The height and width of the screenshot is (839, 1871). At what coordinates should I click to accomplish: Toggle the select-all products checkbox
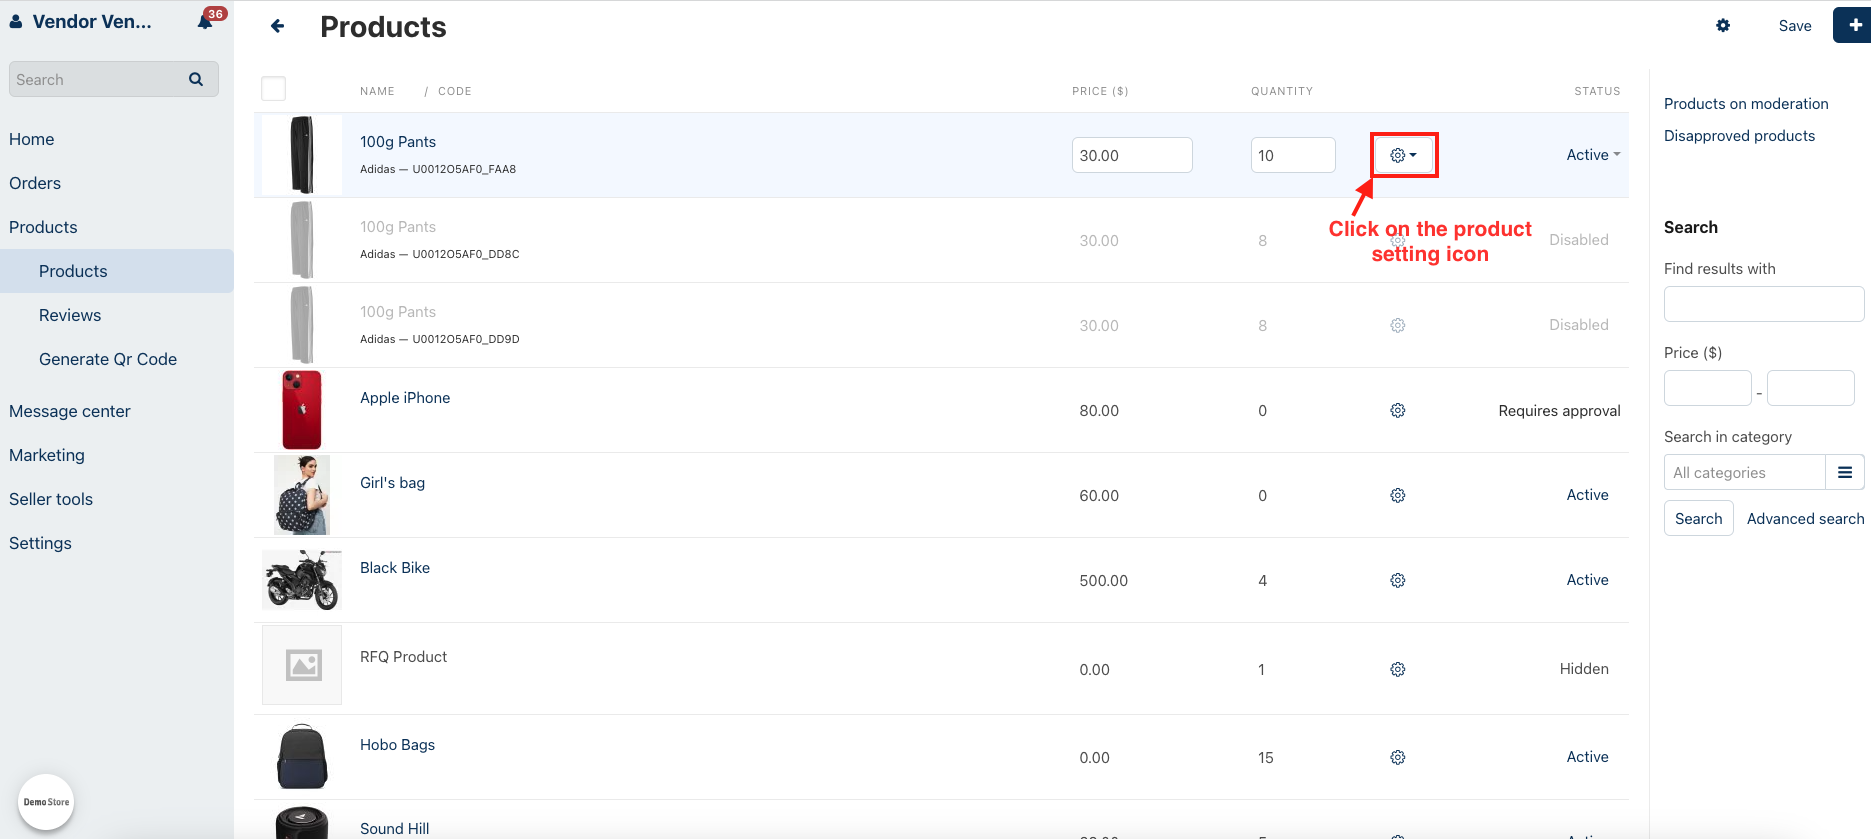[x=273, y=89]
